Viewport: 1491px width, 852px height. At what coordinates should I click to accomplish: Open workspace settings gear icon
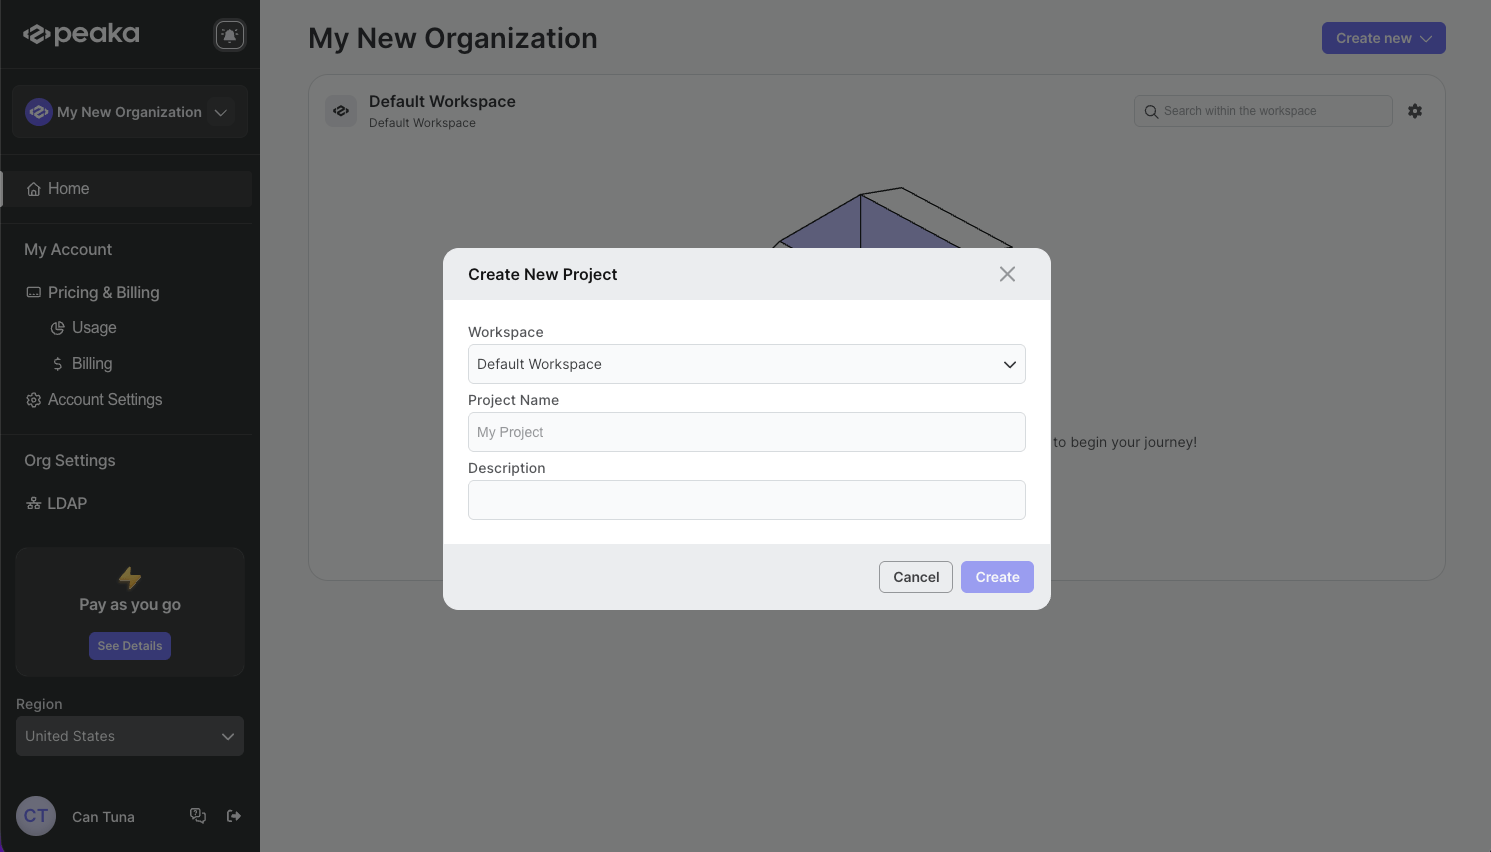[x=1414, y=111]
